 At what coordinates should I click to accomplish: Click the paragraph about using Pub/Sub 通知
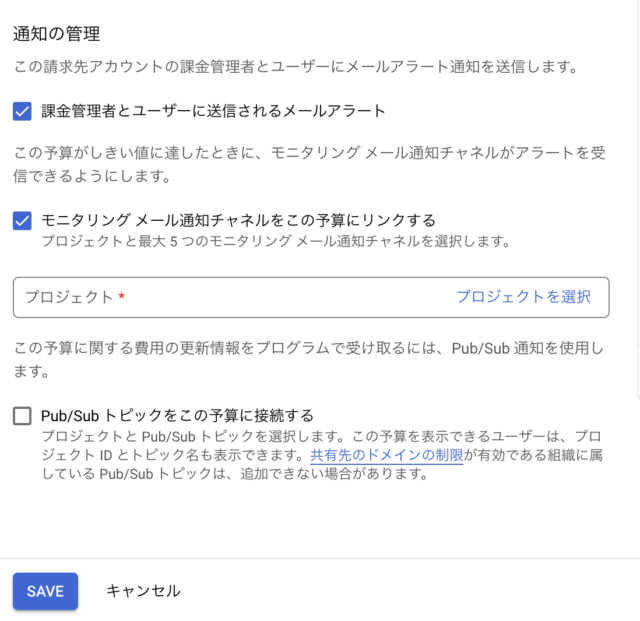point(300,358)
